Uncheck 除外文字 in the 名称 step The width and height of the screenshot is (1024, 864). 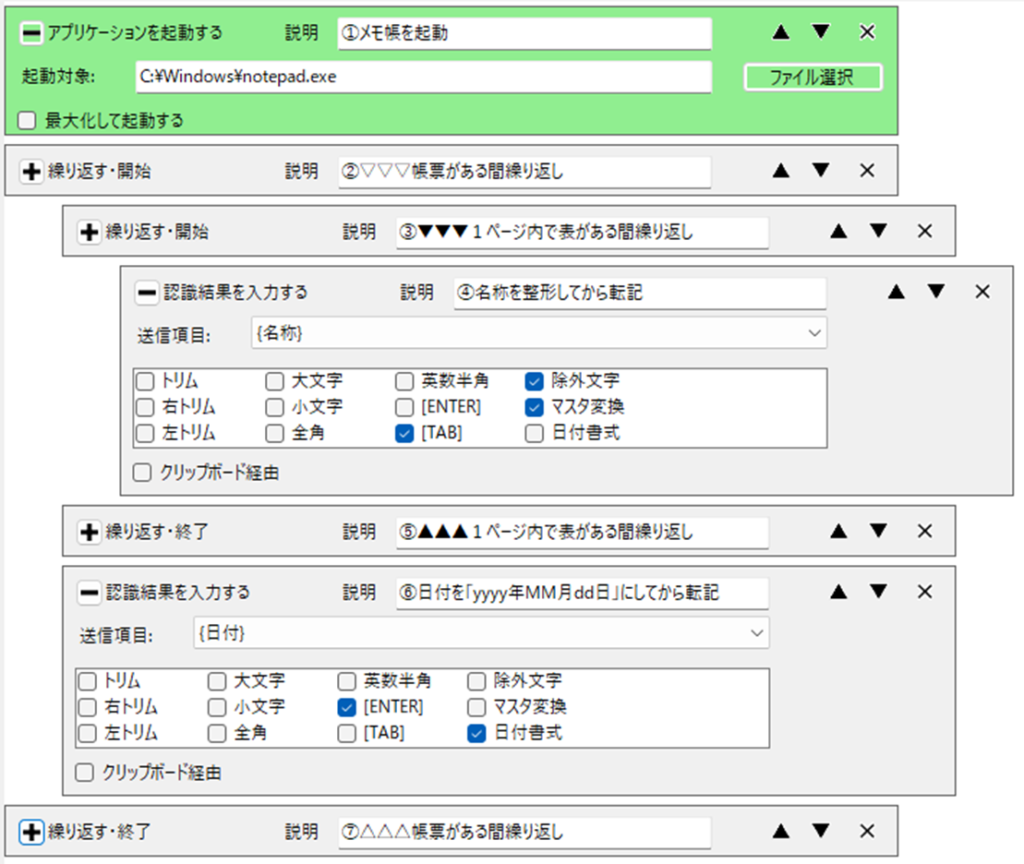(534, 381)
